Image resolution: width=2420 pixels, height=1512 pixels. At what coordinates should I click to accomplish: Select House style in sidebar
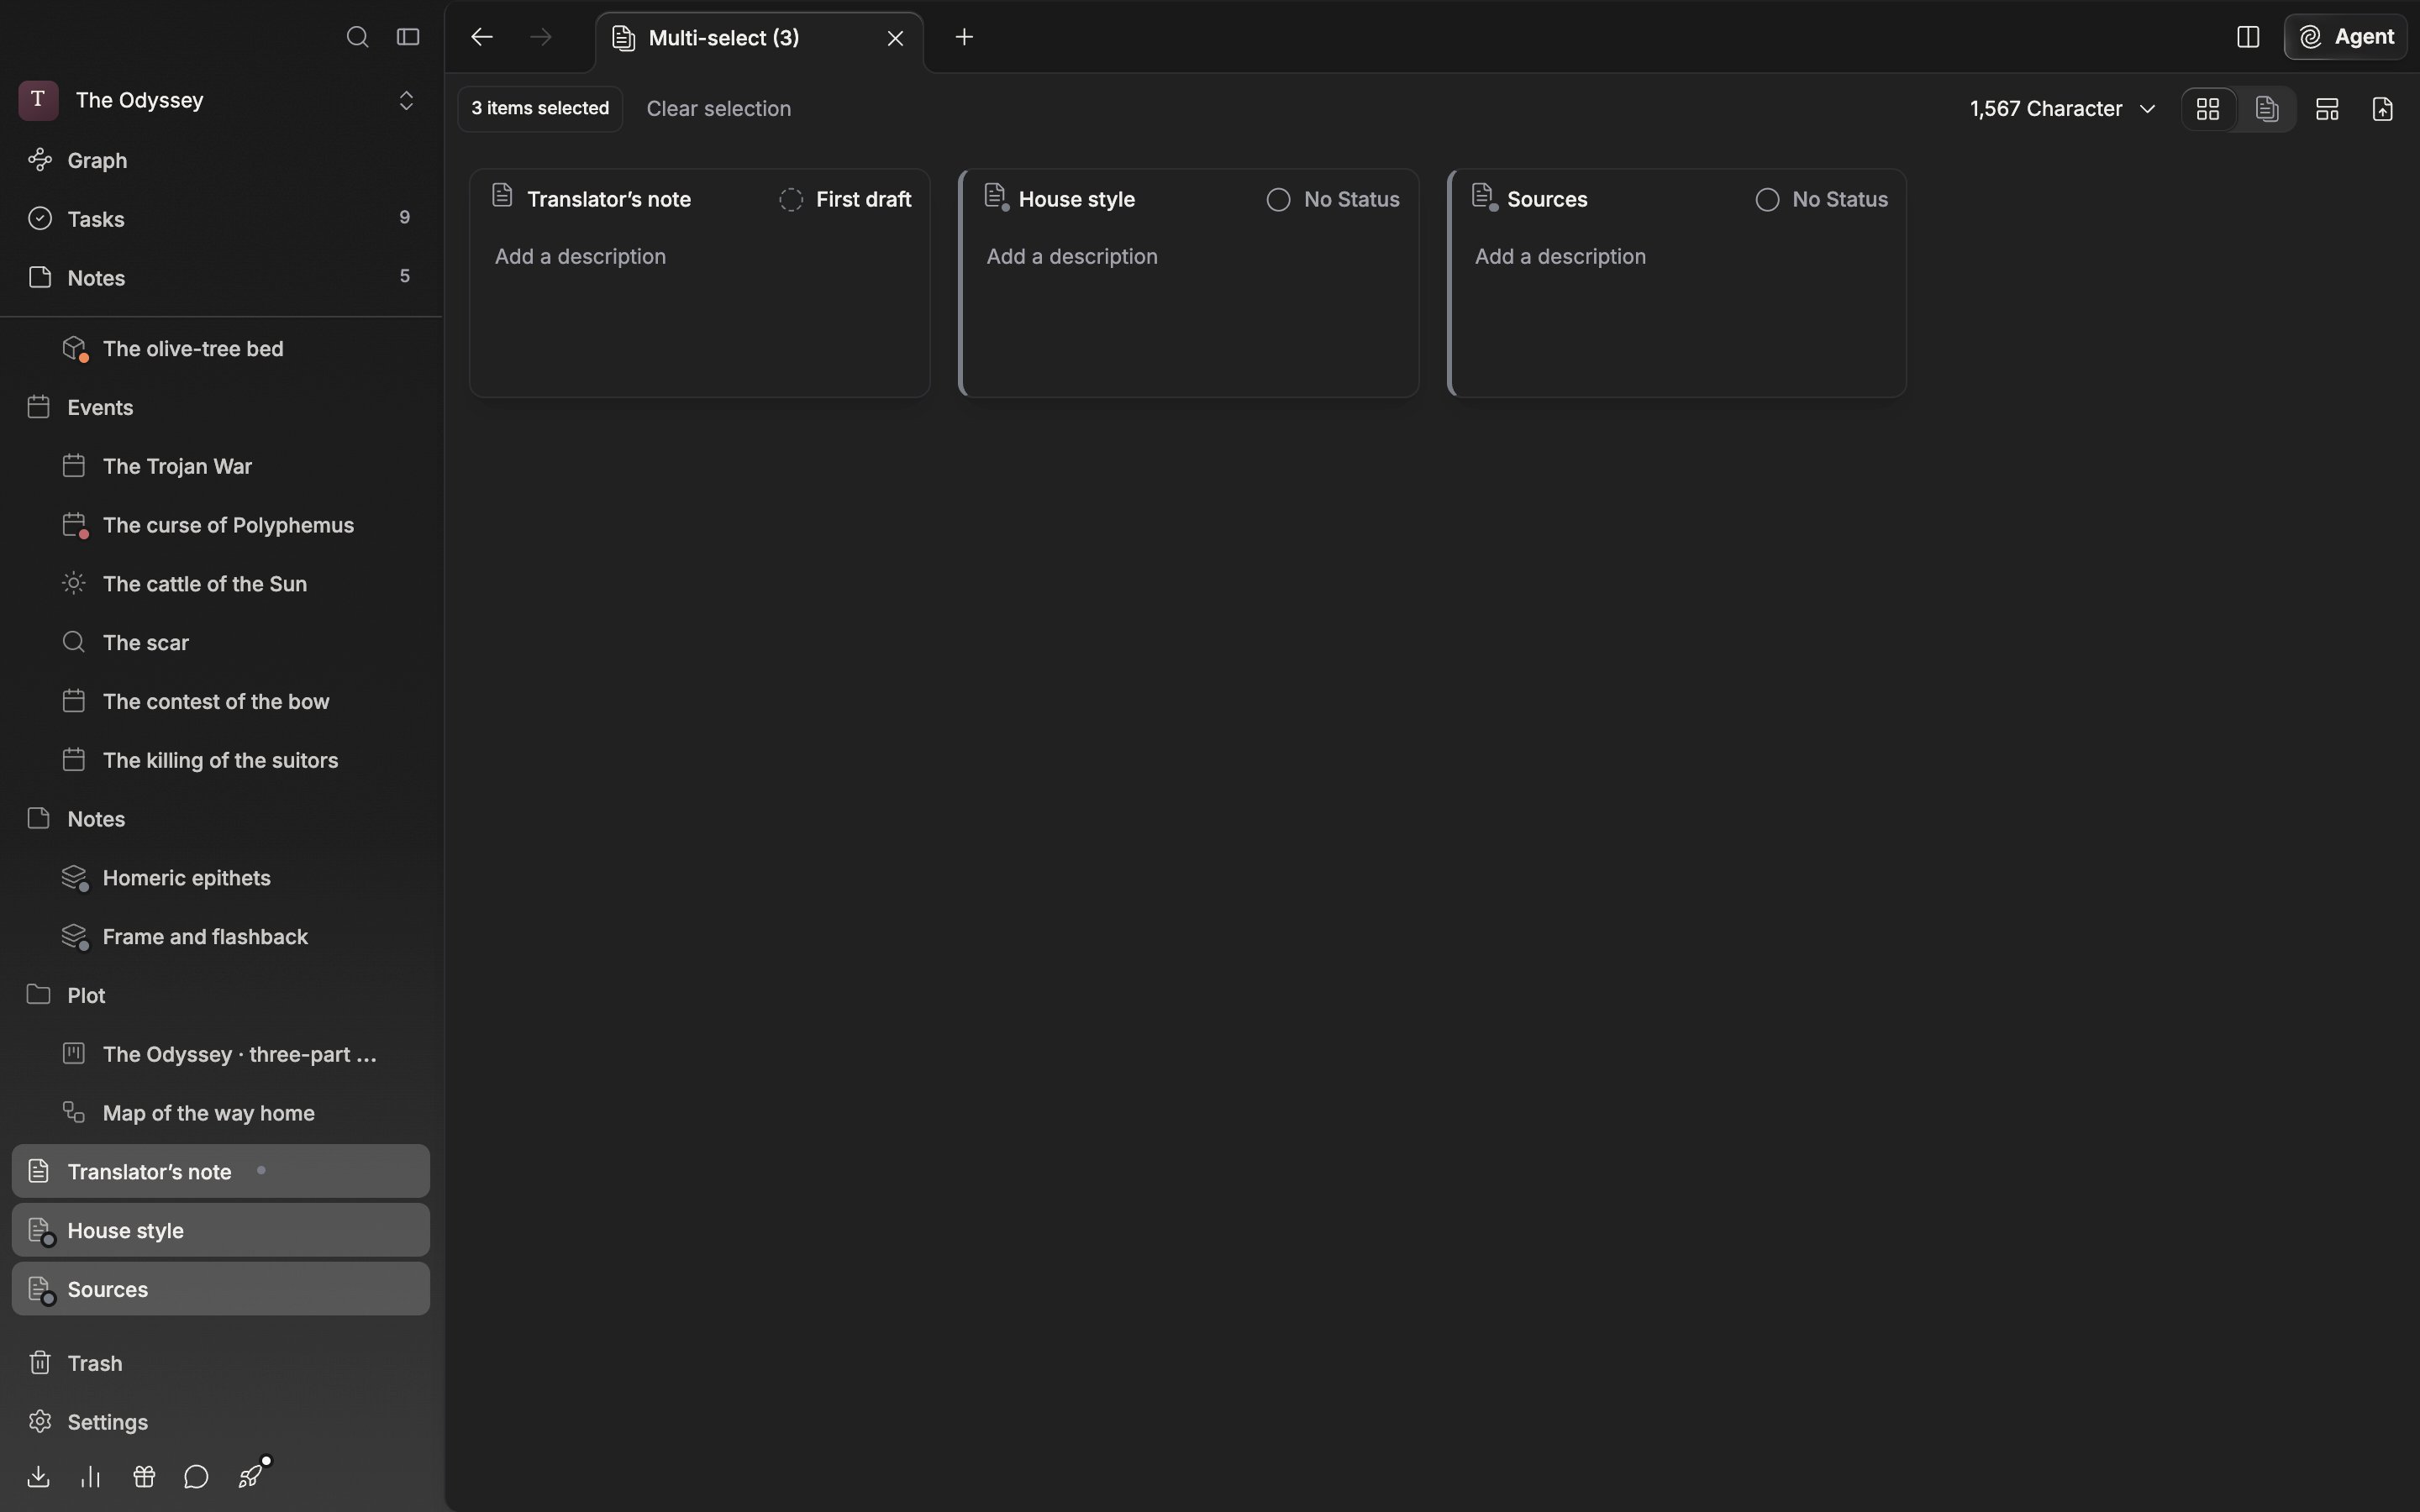tap(220, 1231)
